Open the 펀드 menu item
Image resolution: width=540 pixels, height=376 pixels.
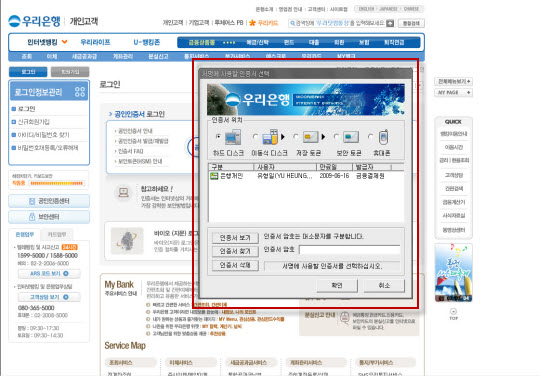point(289,42)
